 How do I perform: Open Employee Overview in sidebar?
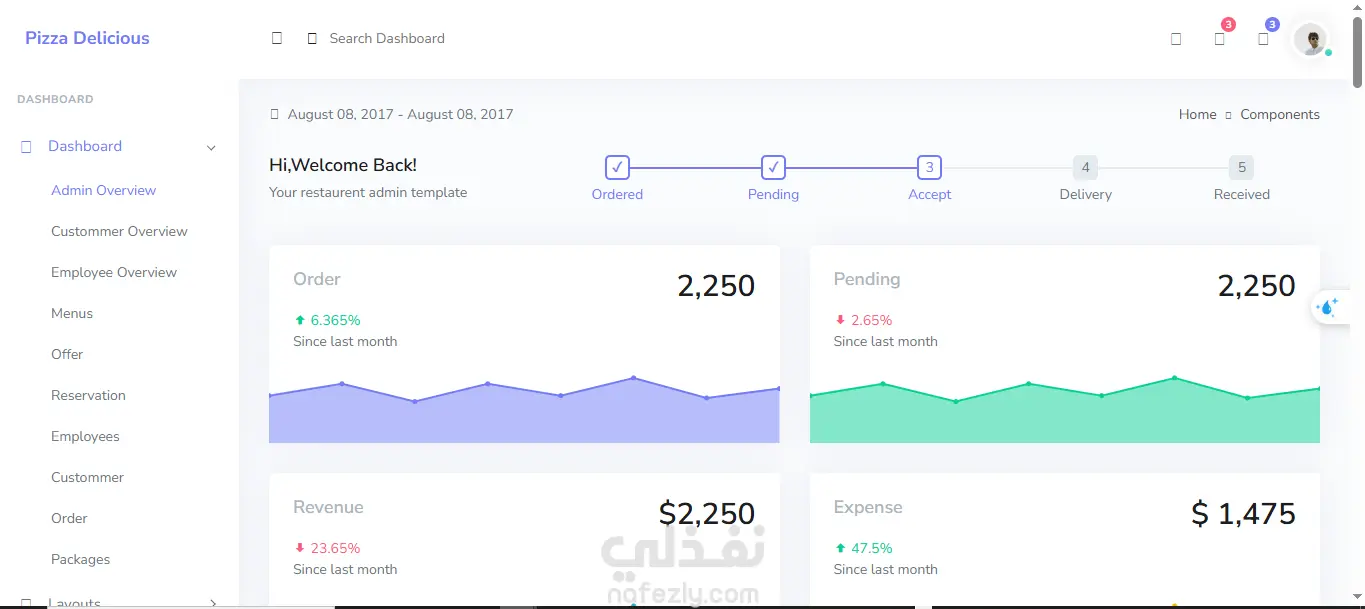point(114,272)
